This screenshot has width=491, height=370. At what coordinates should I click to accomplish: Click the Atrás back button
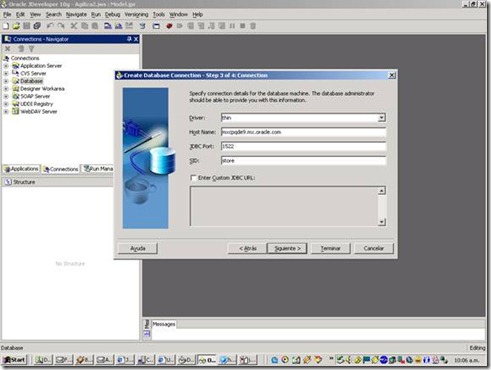point(247,248)
